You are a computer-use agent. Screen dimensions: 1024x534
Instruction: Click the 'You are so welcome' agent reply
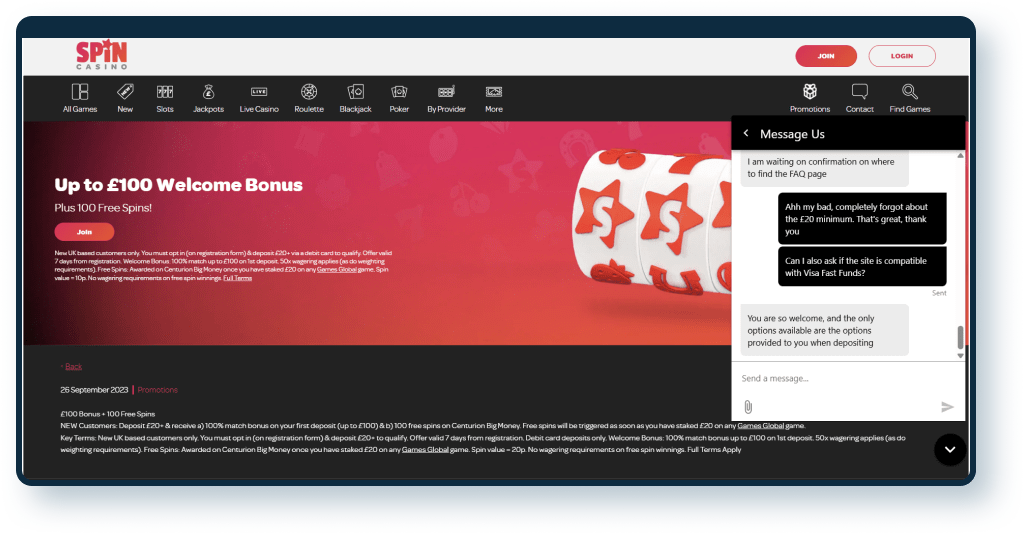tap(824, 330)
